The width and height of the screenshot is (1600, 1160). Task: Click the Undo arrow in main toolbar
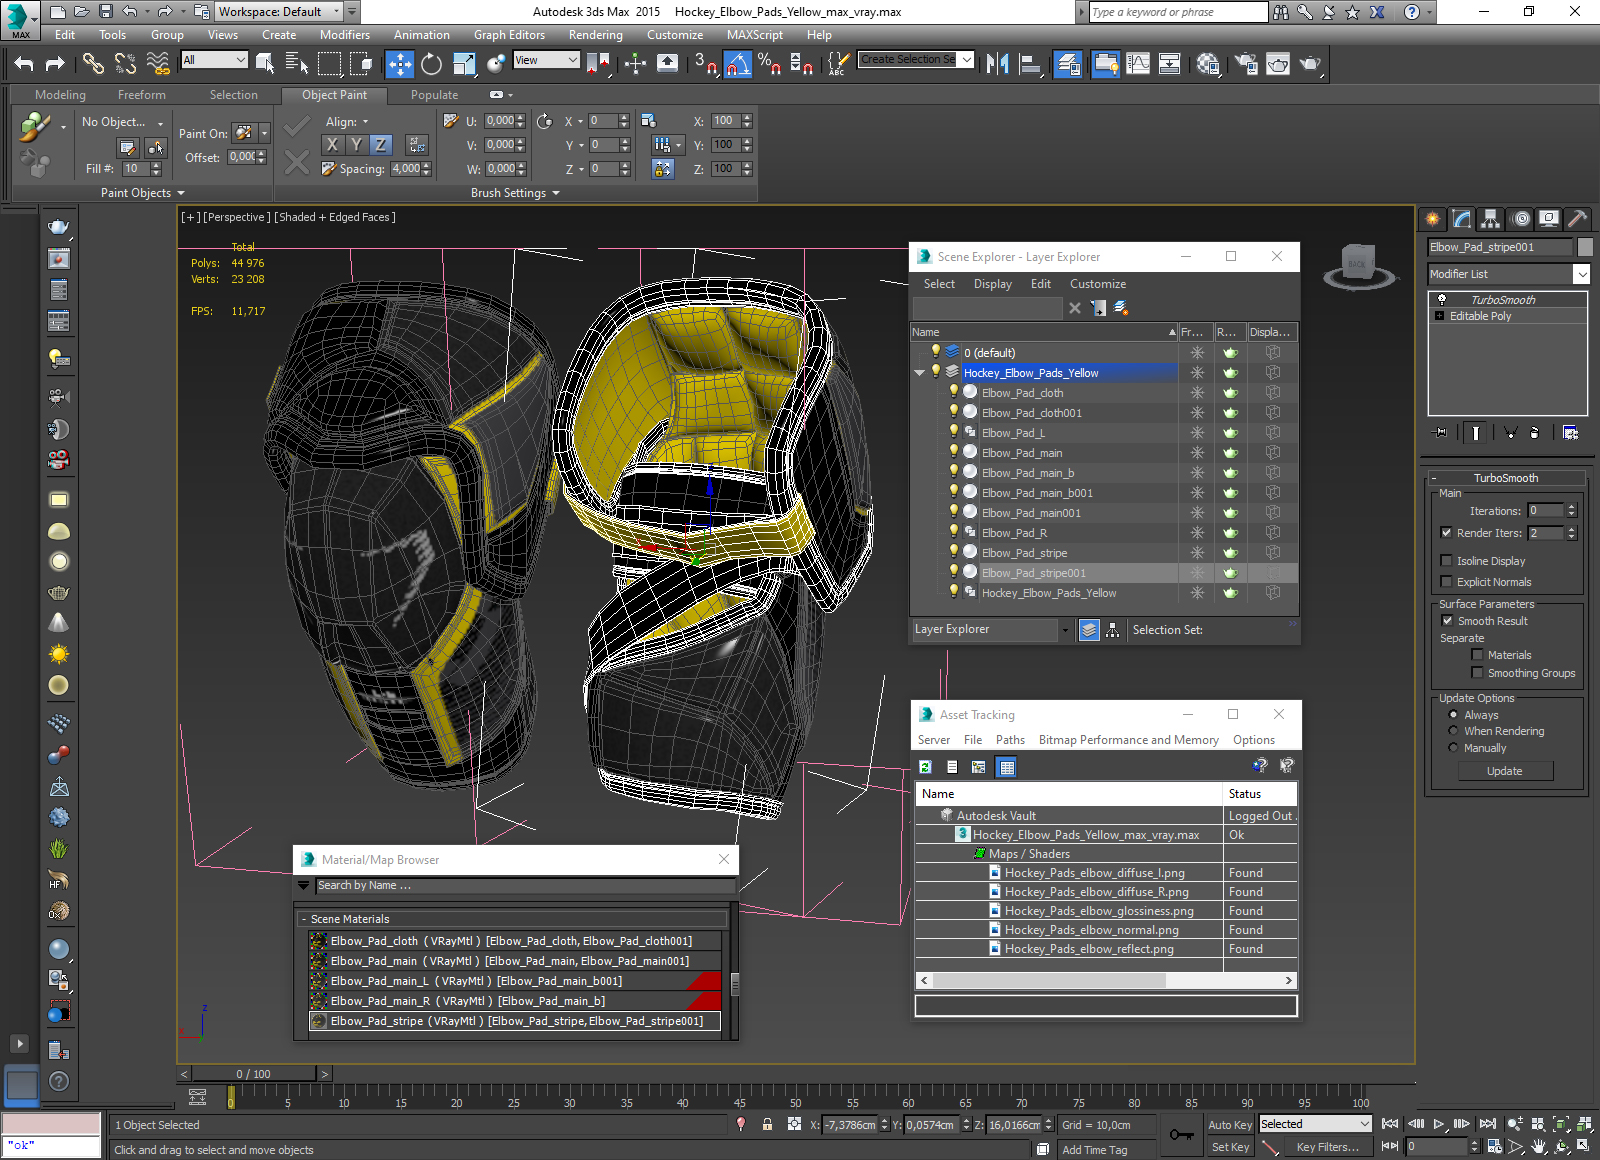tap(24, 64)
